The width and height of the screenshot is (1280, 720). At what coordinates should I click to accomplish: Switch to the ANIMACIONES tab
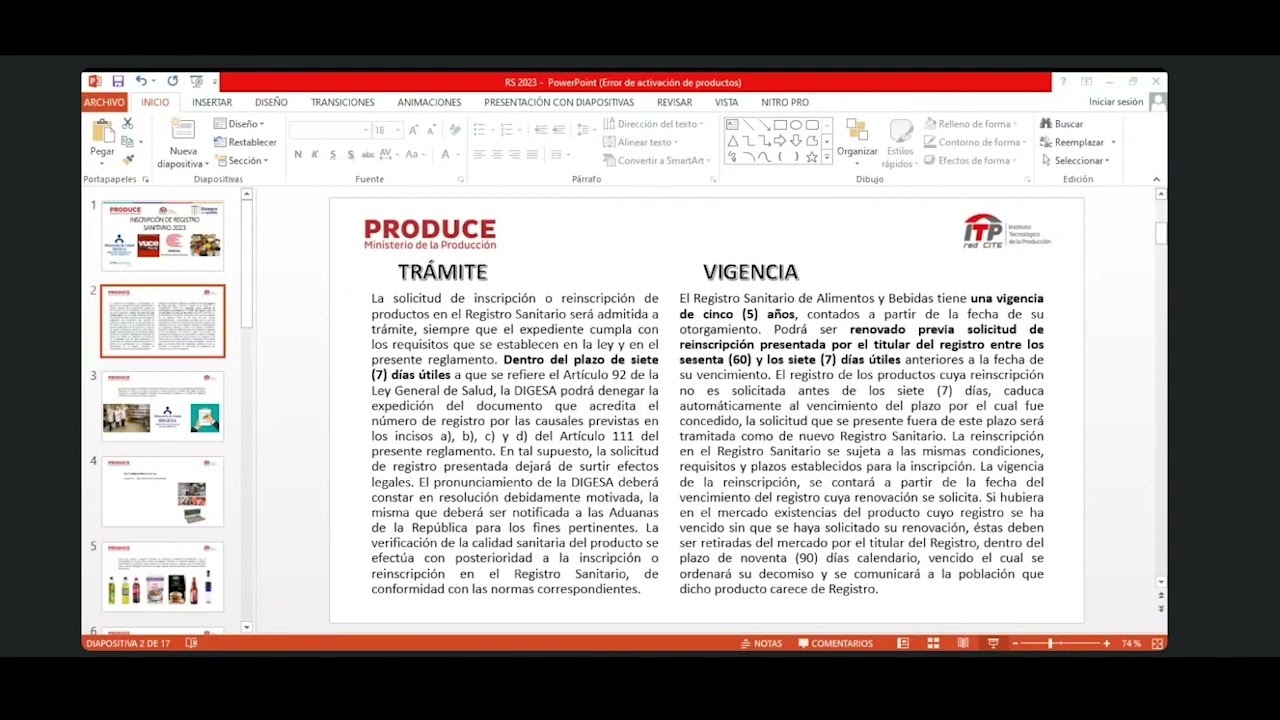point(429,102)
